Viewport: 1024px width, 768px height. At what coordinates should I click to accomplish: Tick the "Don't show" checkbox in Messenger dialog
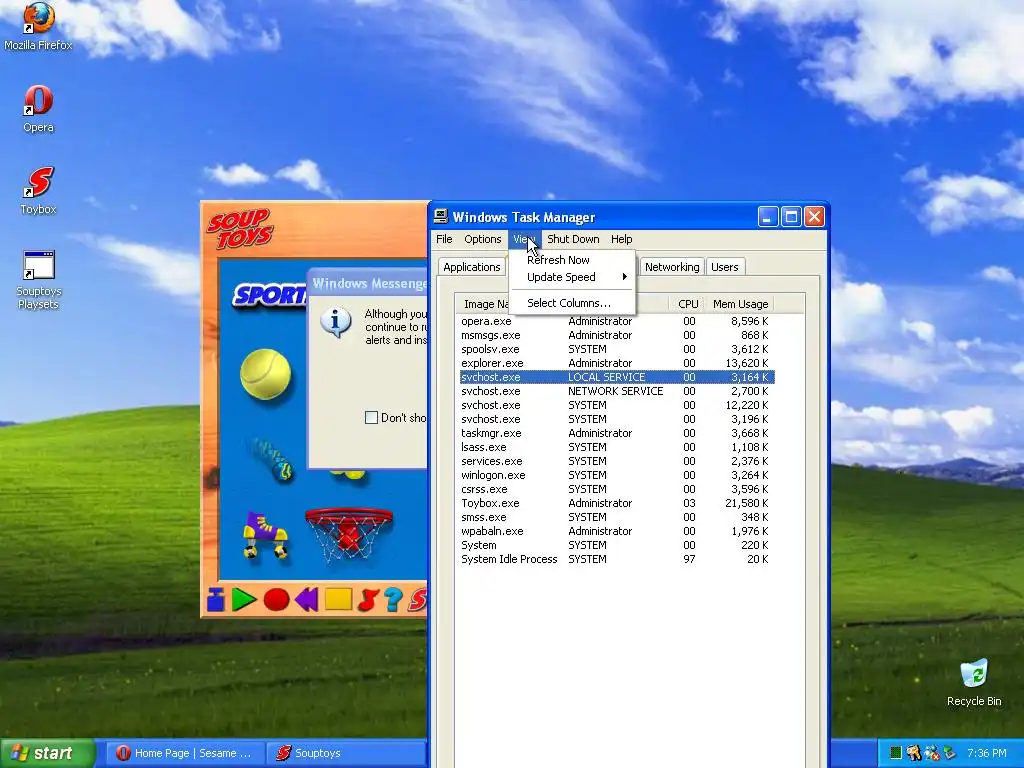click(x=371, y=417)
